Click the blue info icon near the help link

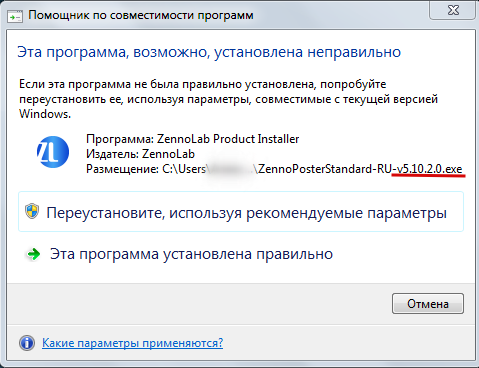27,343
